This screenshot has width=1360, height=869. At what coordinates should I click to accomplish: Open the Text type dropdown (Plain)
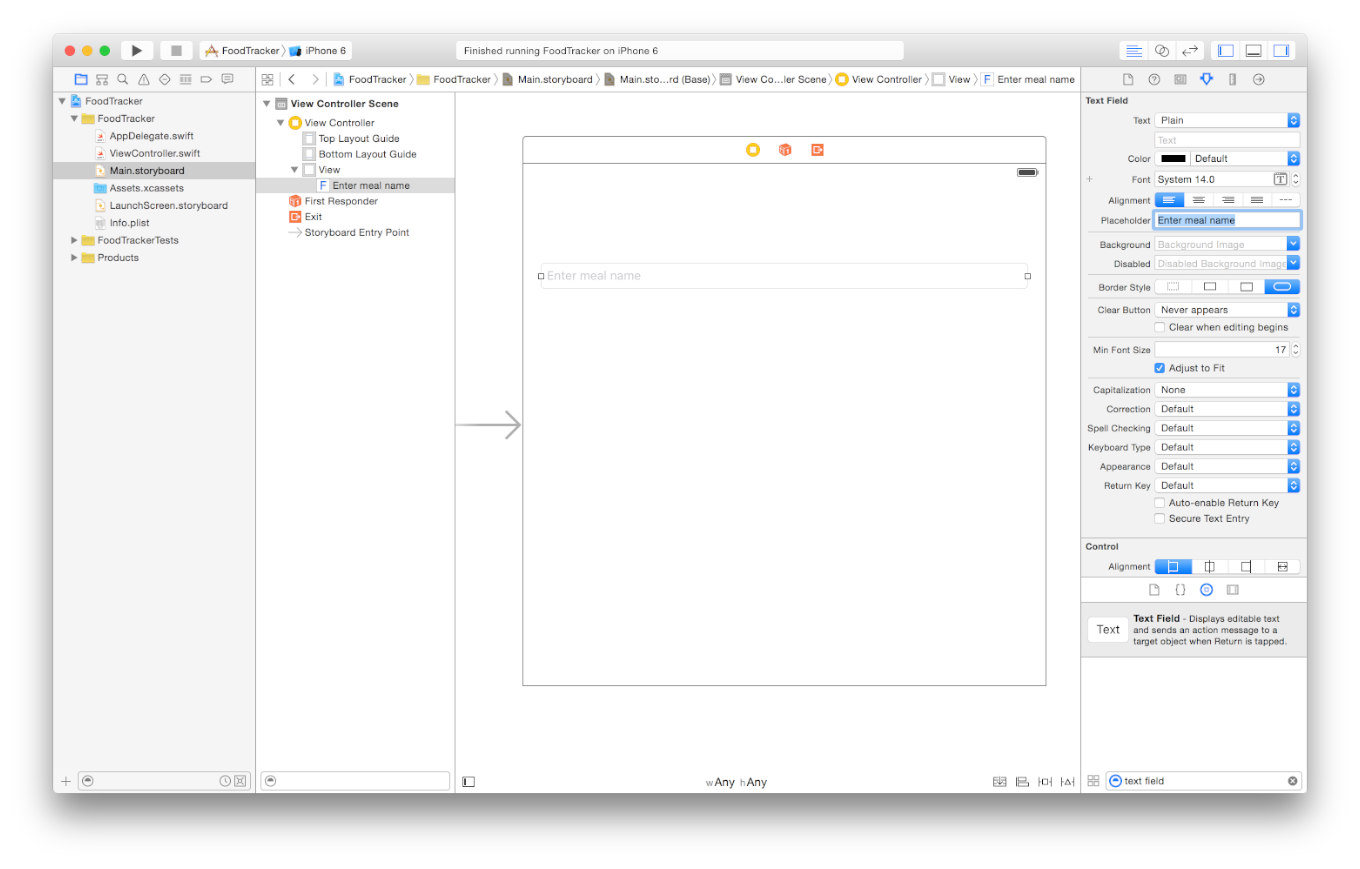point(1227,120)
